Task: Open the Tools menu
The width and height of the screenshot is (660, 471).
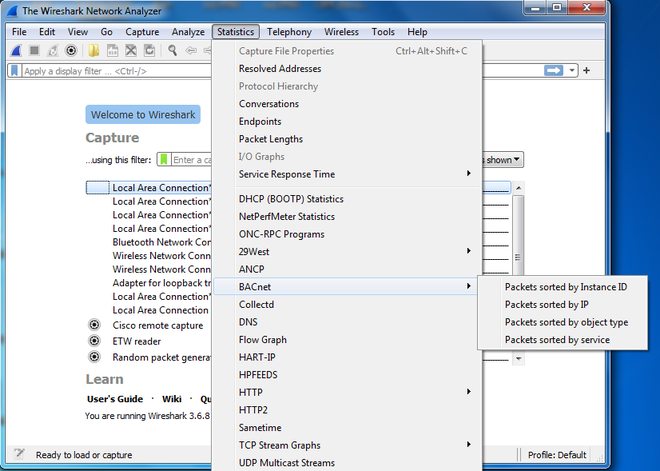Action: [383, 32]
